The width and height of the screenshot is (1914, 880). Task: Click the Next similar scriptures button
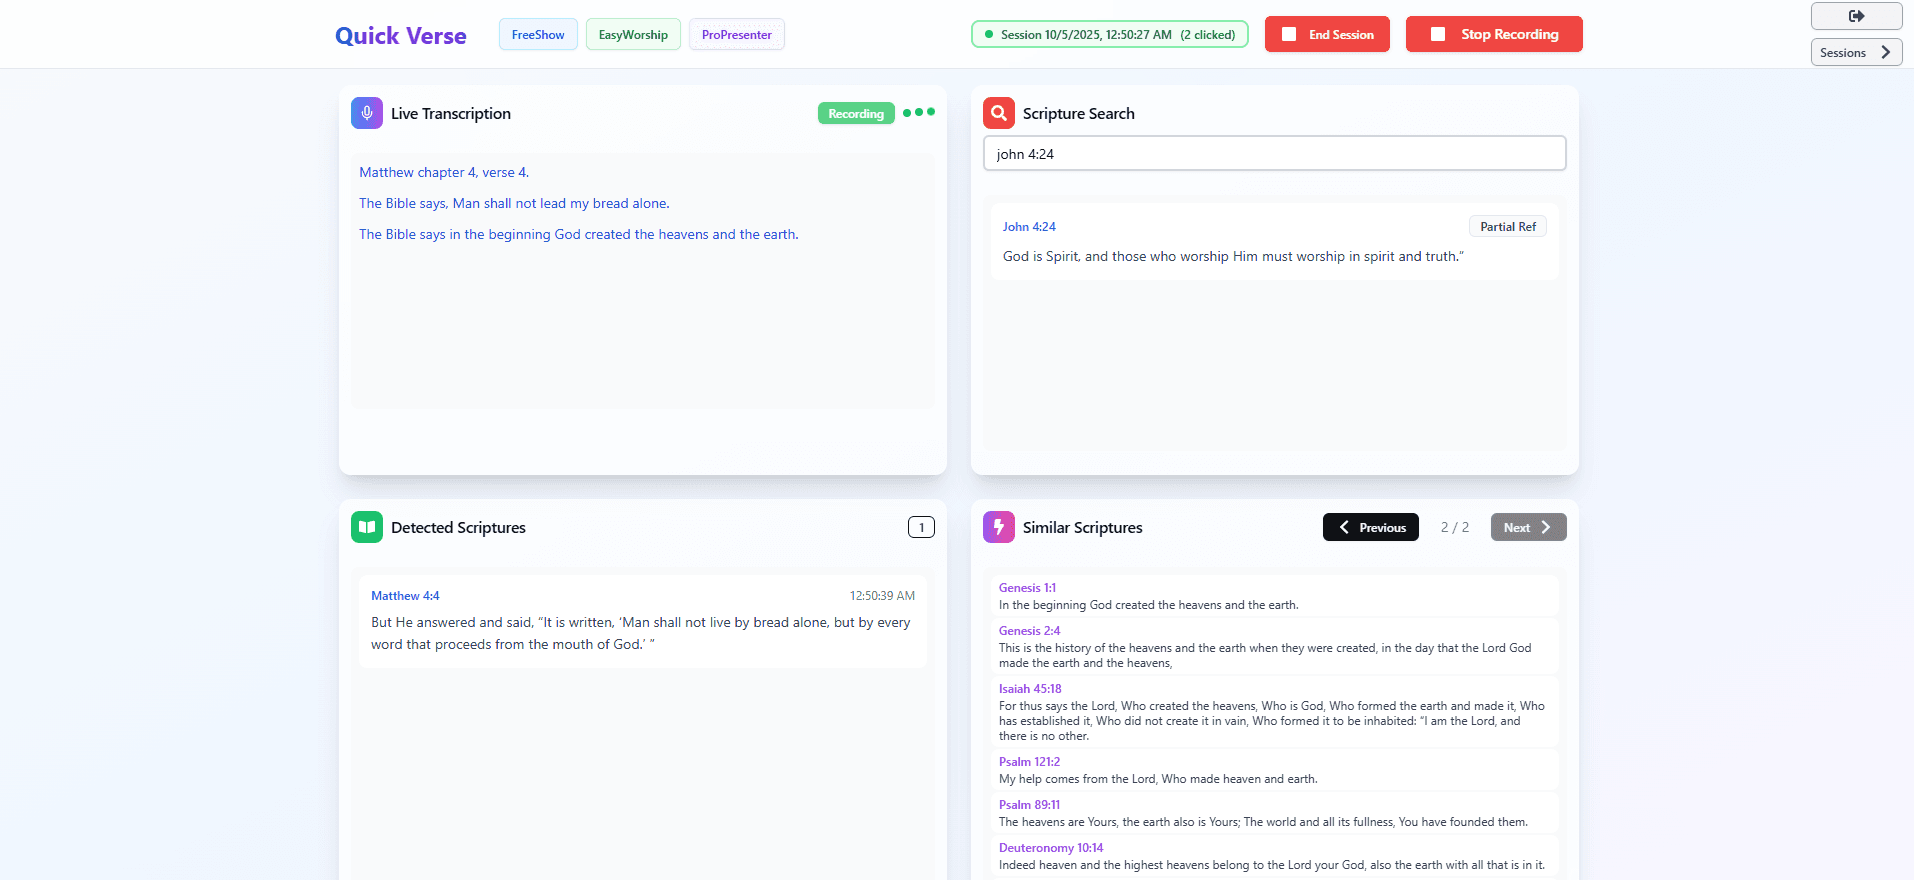[1527, 527]
